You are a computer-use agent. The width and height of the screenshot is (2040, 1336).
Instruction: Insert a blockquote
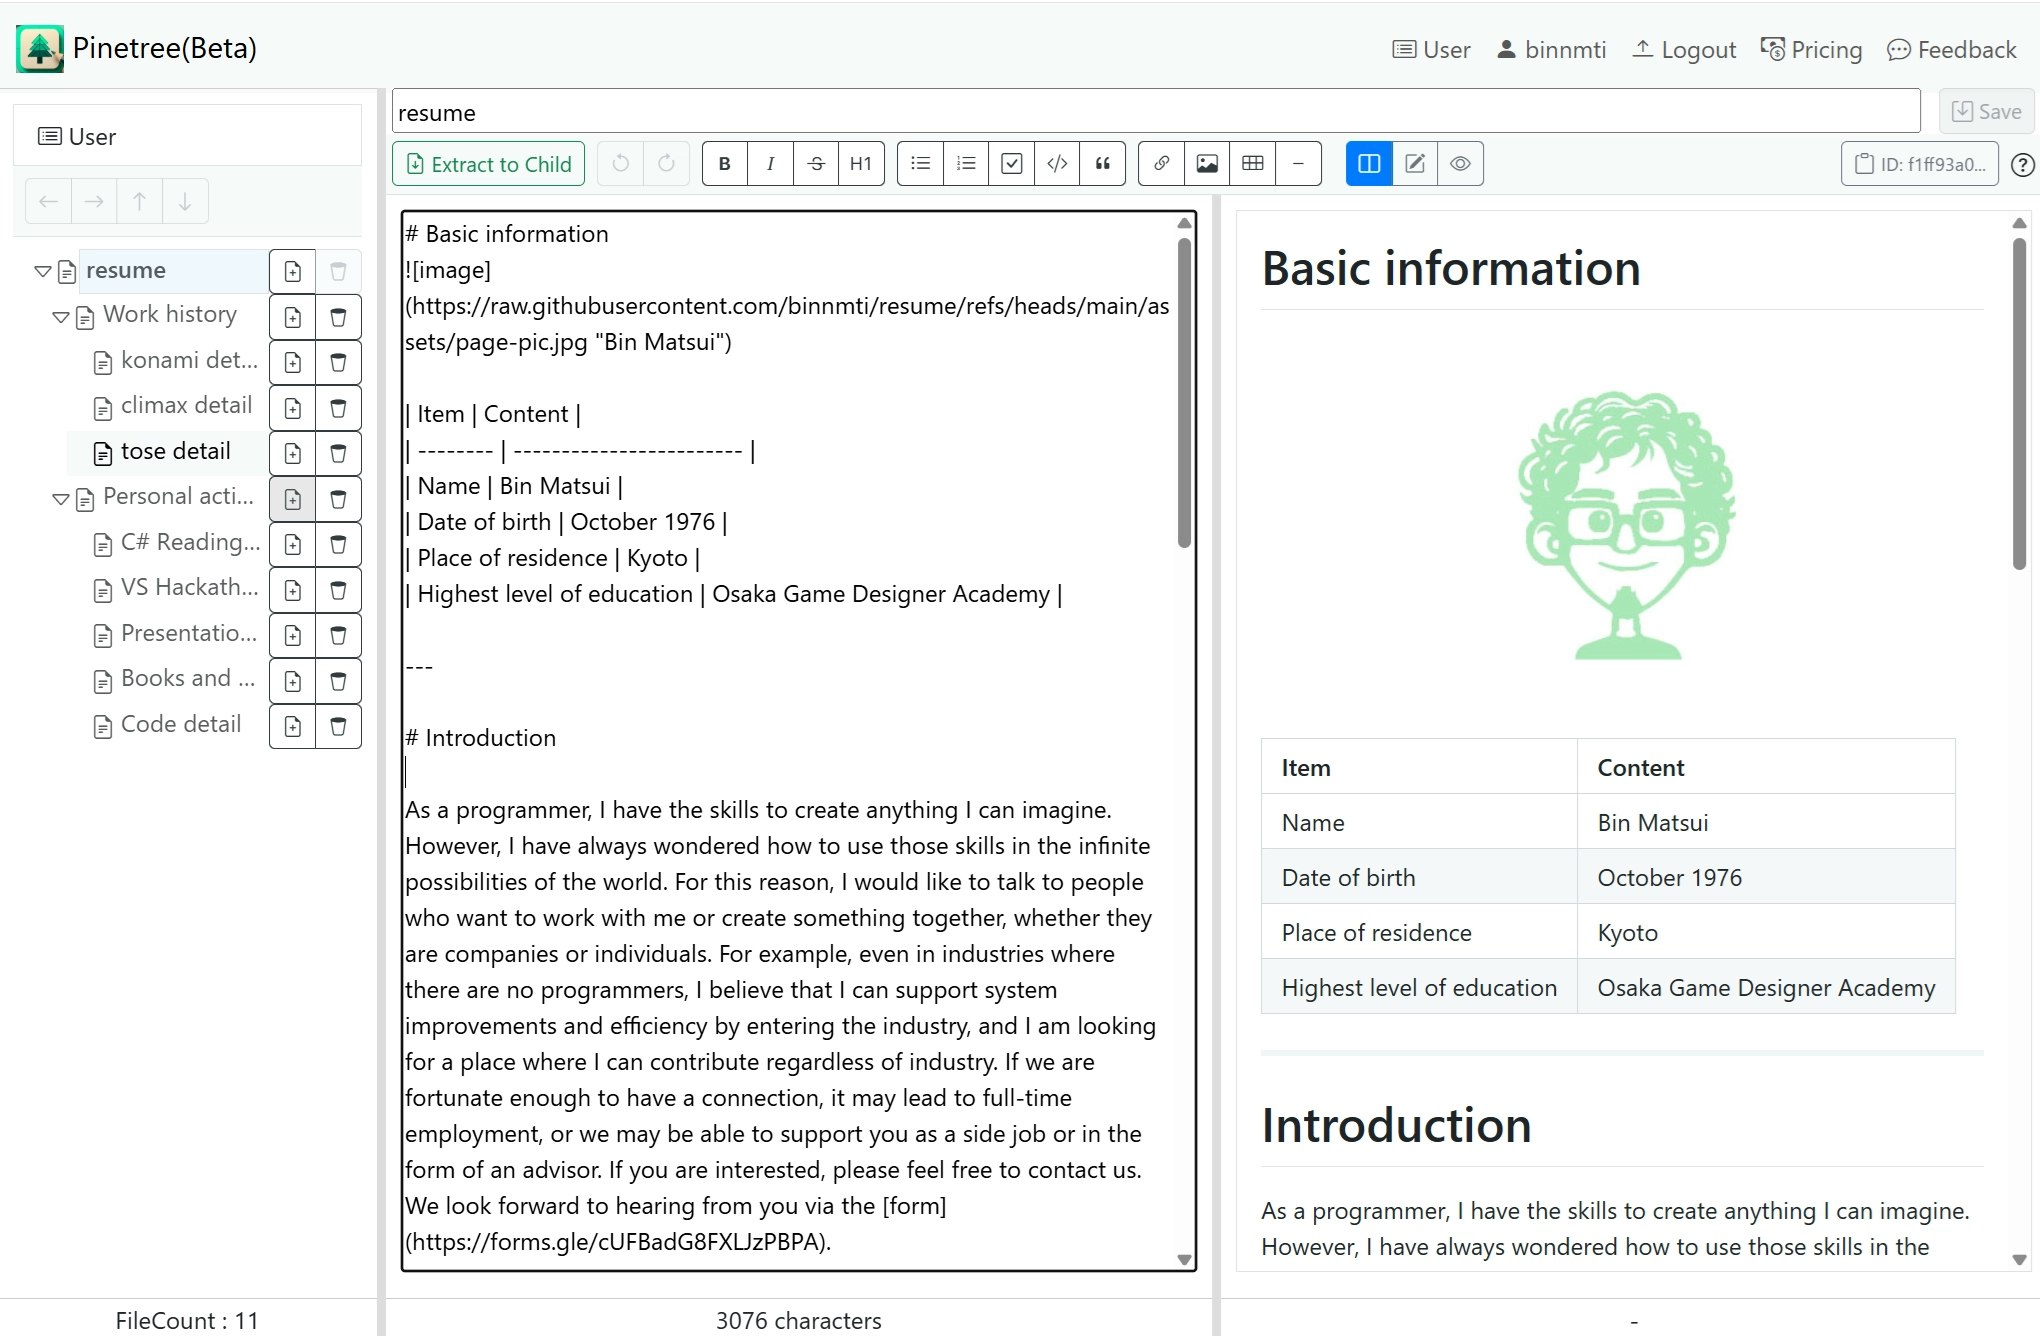pyautogui.click(x=1102, y=163)
